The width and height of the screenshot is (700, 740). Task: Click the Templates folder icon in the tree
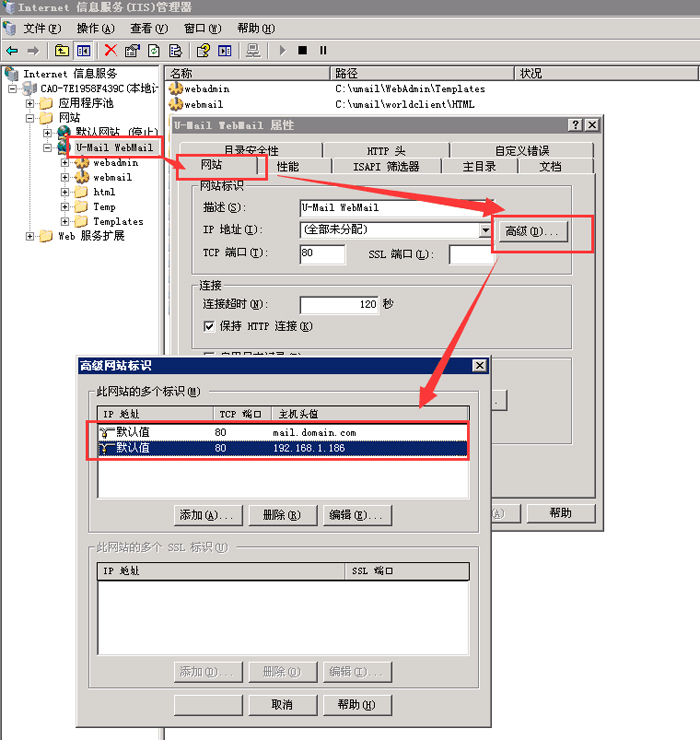pyautogui.click(x=81, y=221)
